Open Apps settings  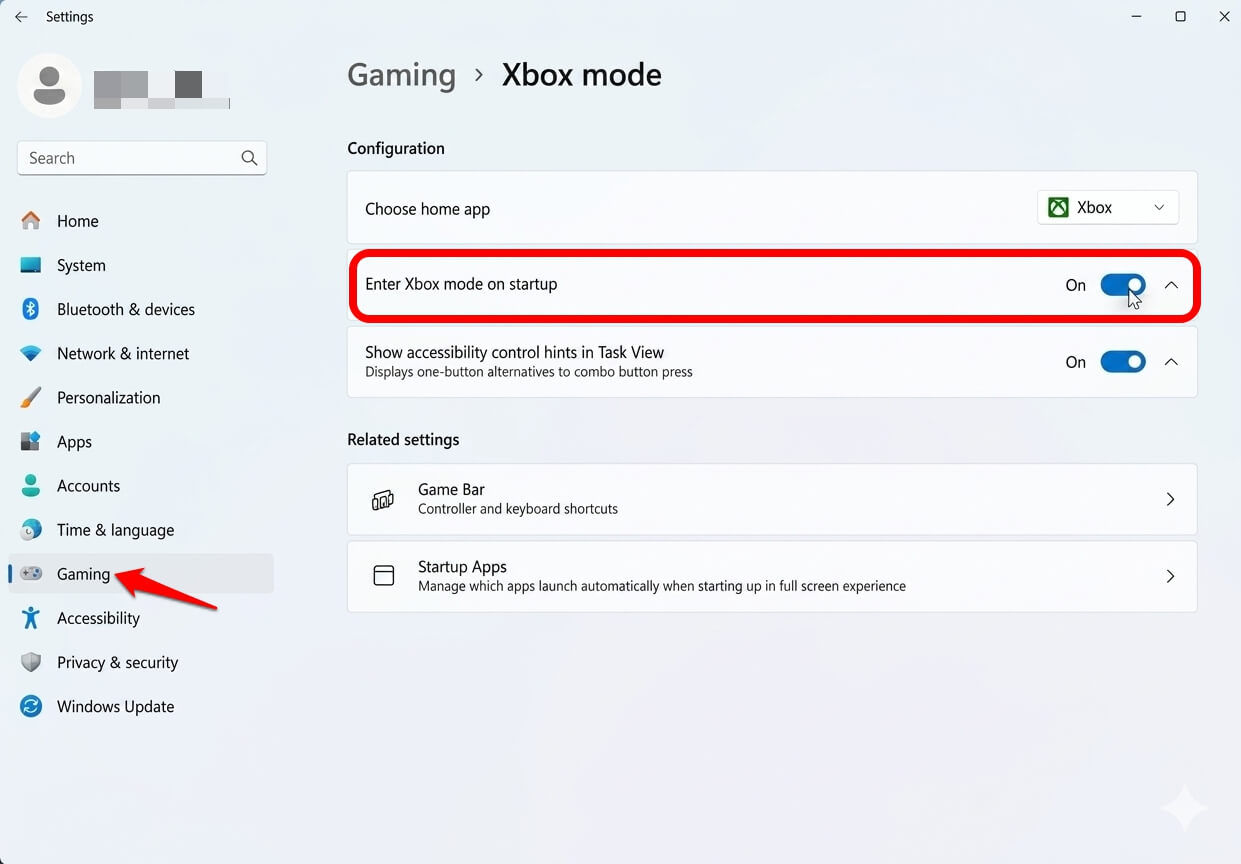(141, 441)
